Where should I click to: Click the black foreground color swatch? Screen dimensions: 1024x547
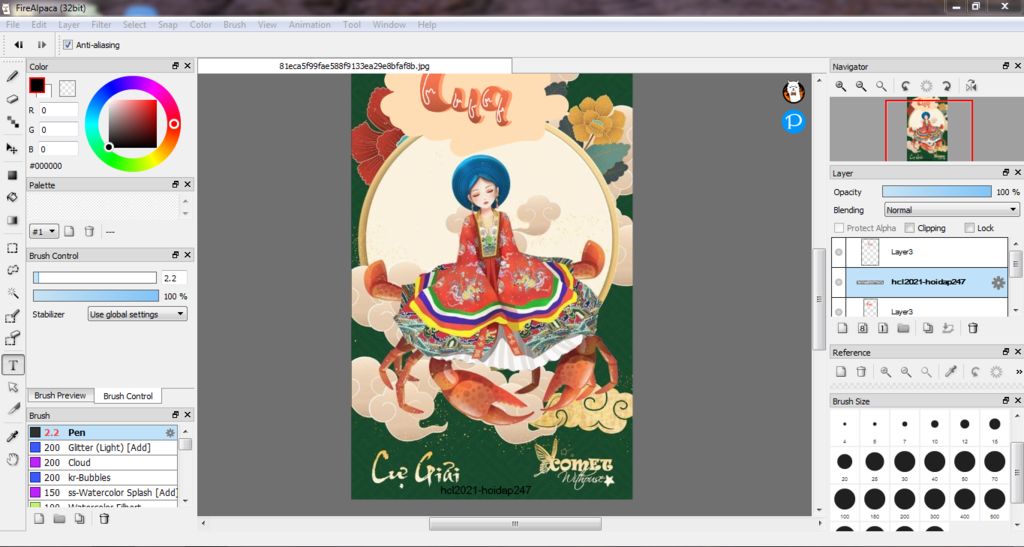click(37, 85)
